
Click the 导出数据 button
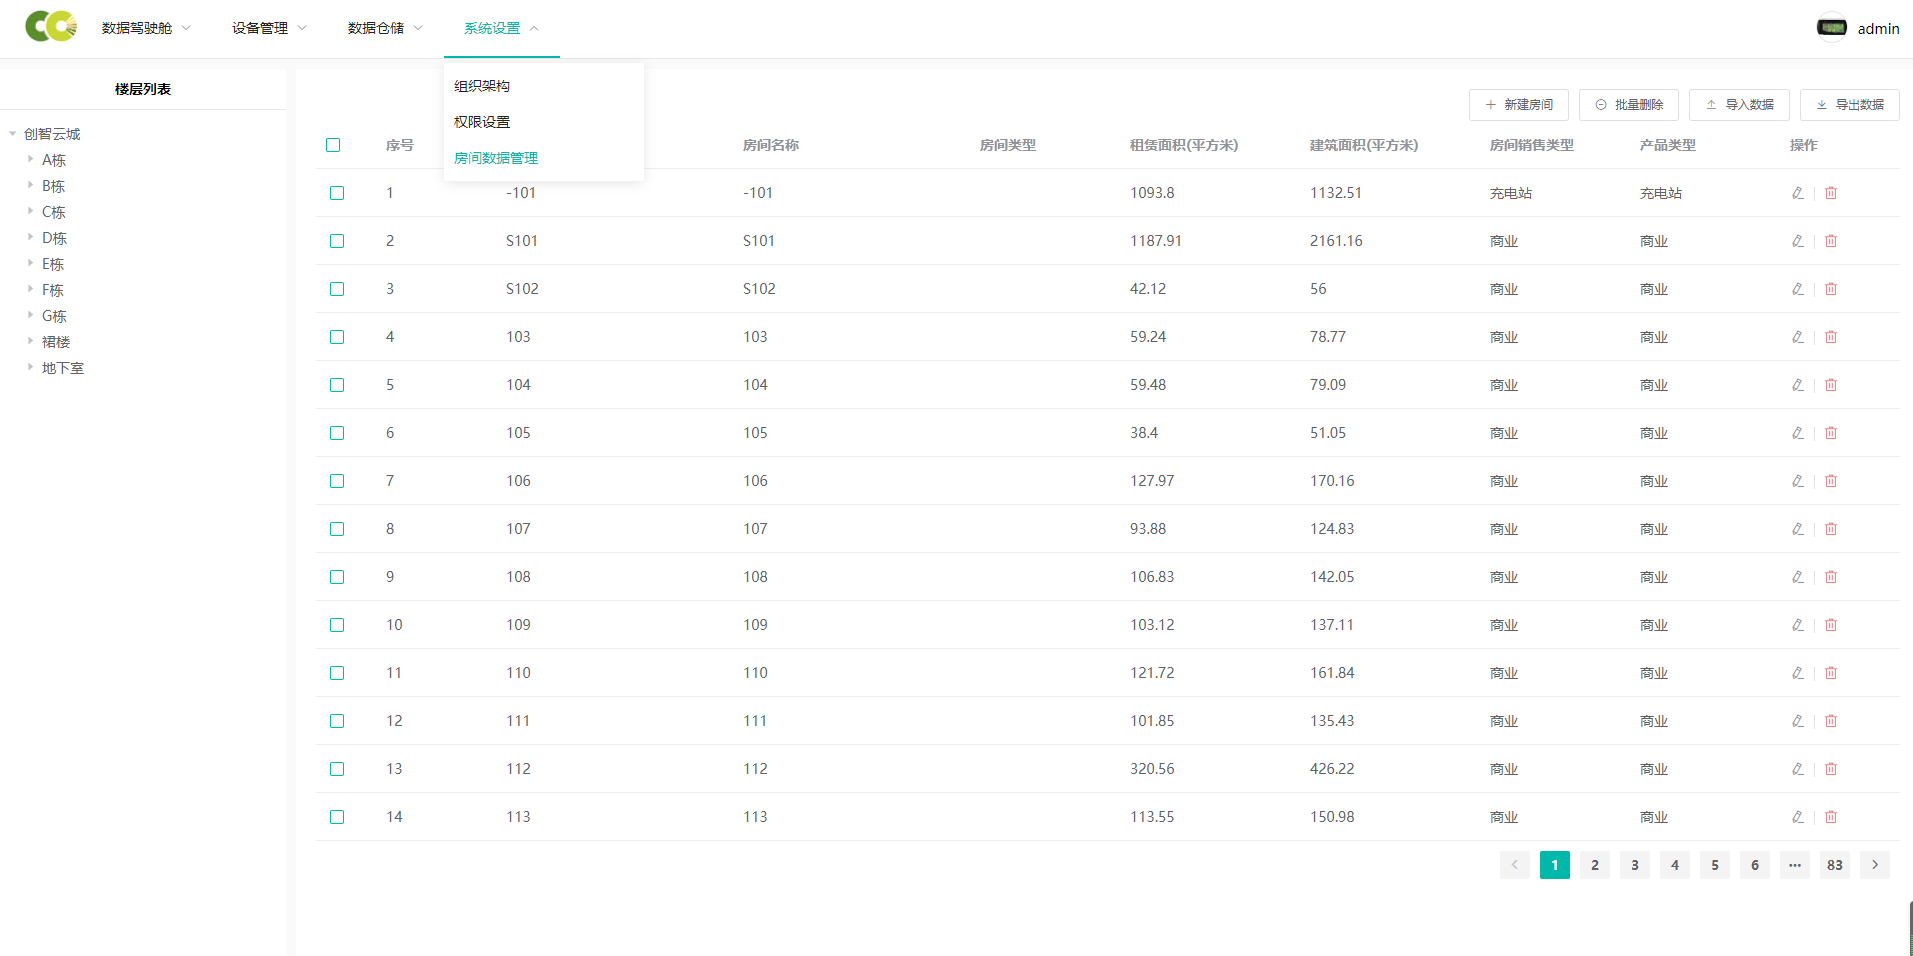click(x=1849, y=104)
